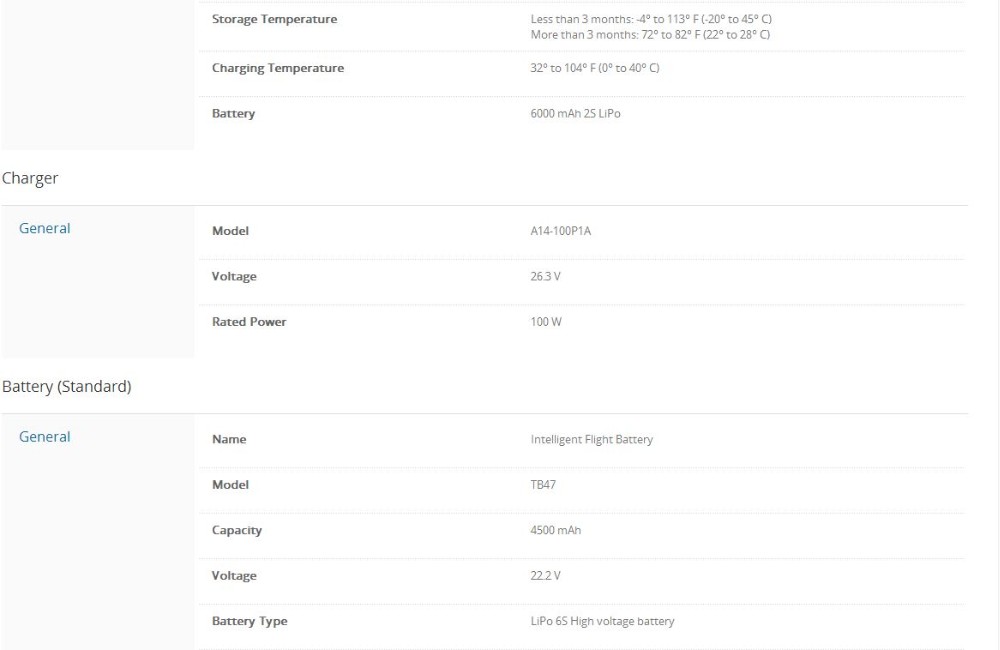
Task: Click the Charger section heading
Action: point(30,178)
